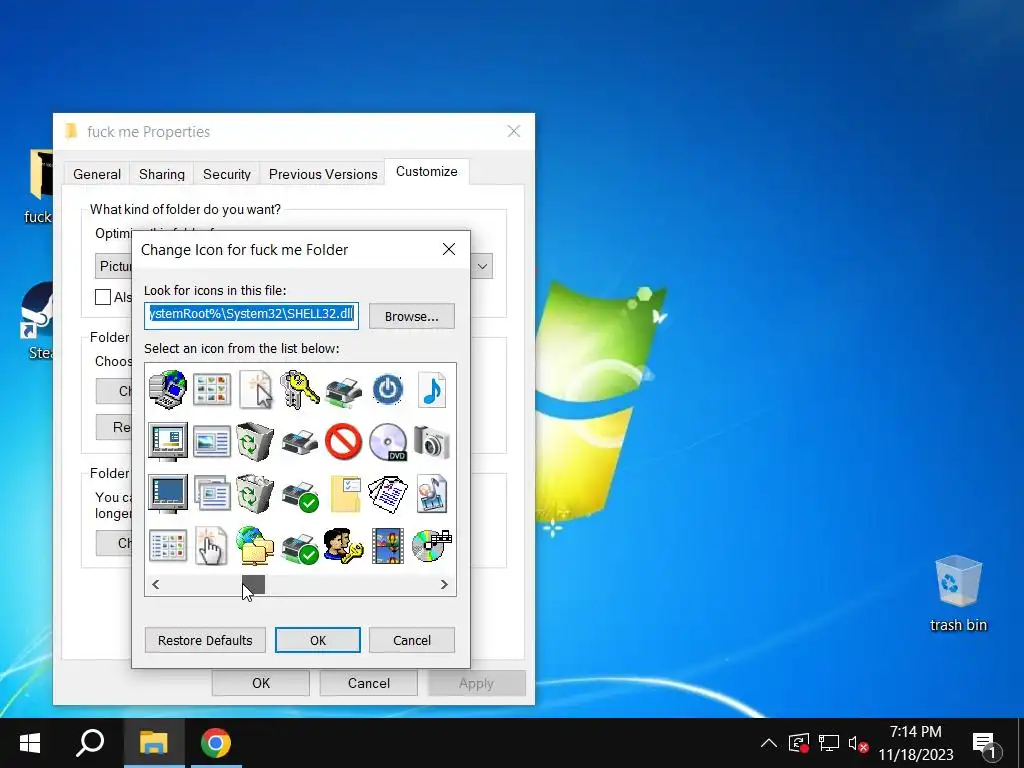Image resolution: width=1024 pixels, height=768 pixels.
Task: Open the Previous Versions tab
Action: [323, 174]
